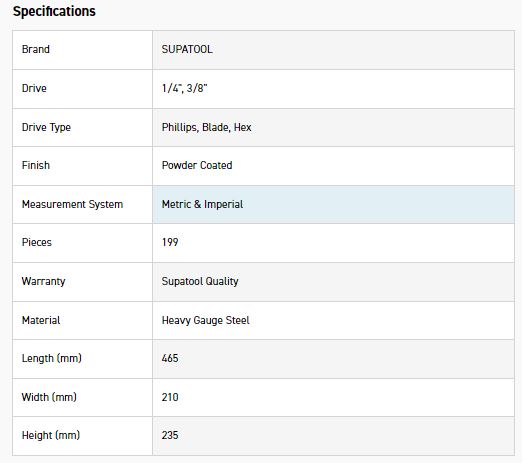Select the Brand label cell
The width and height of the screenshot is (522, 463).
point(82,50)
